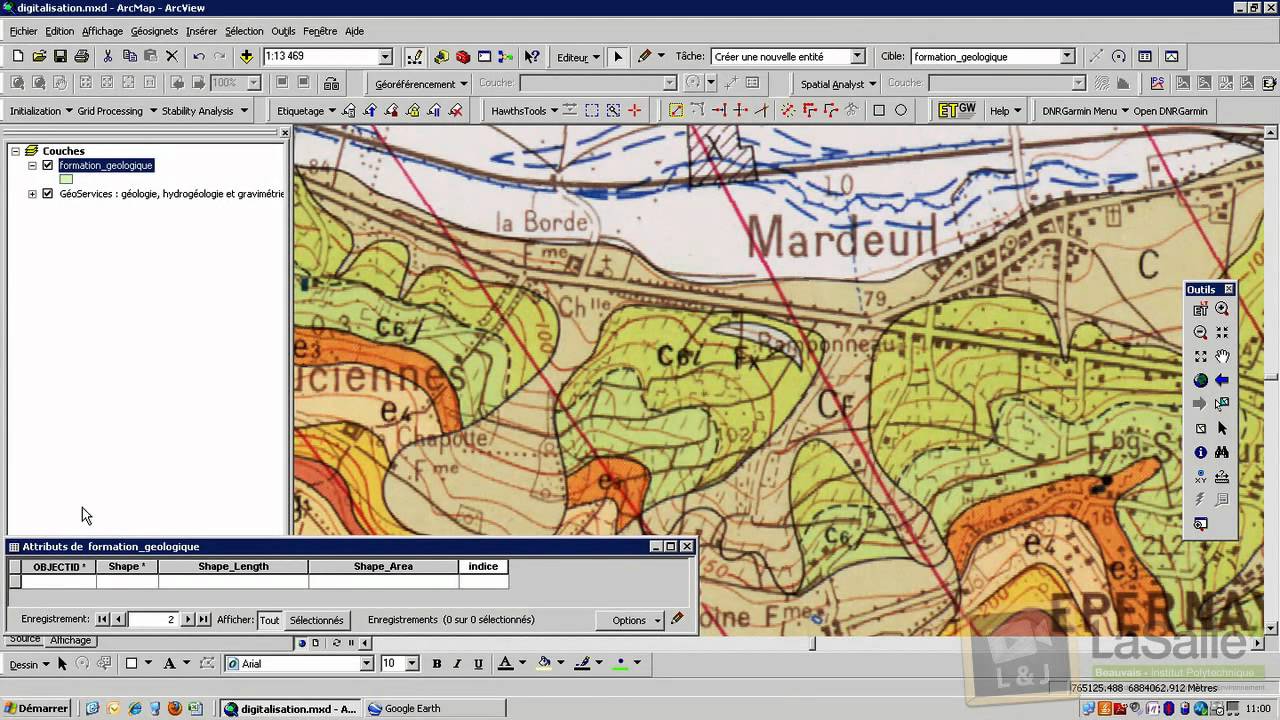
Task: Open the Affichage menu
Action: pos(102,31)
